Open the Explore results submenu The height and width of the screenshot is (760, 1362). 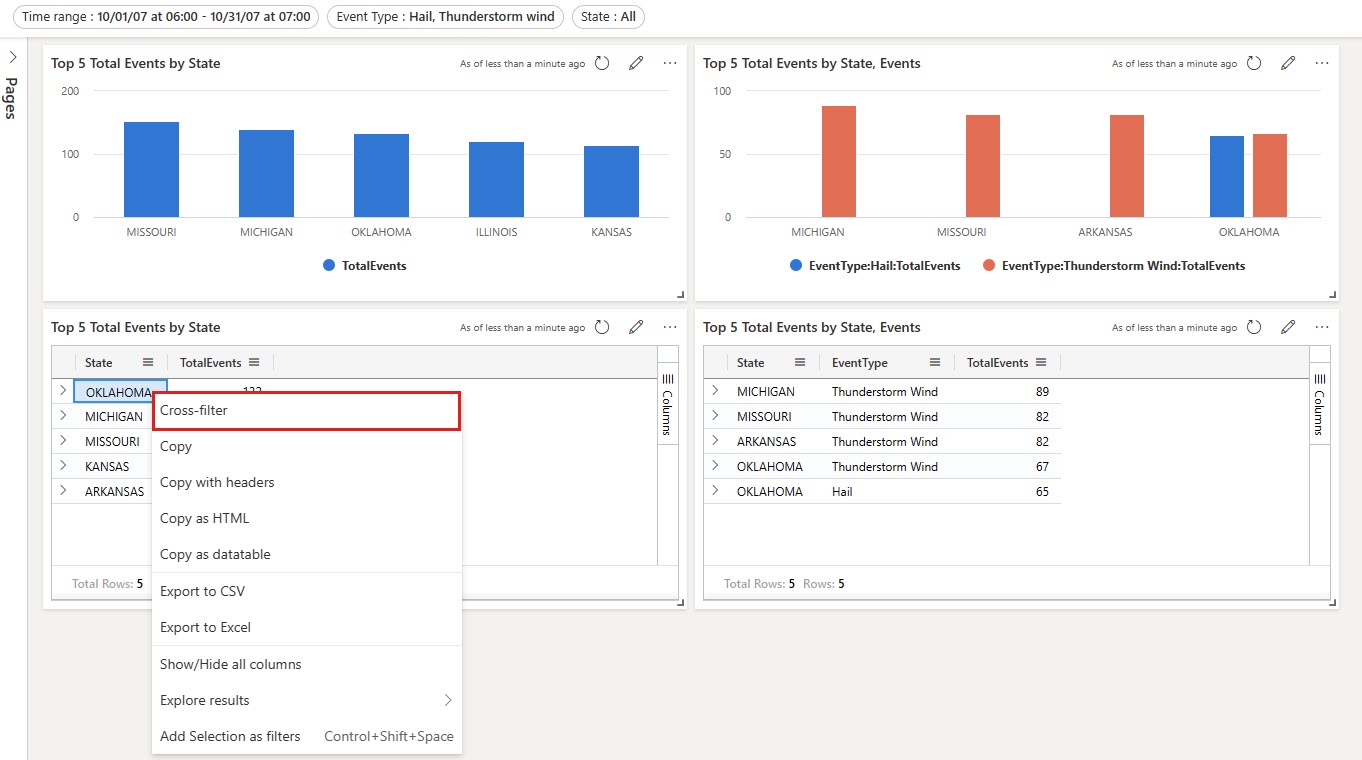(x=203, y=700)
